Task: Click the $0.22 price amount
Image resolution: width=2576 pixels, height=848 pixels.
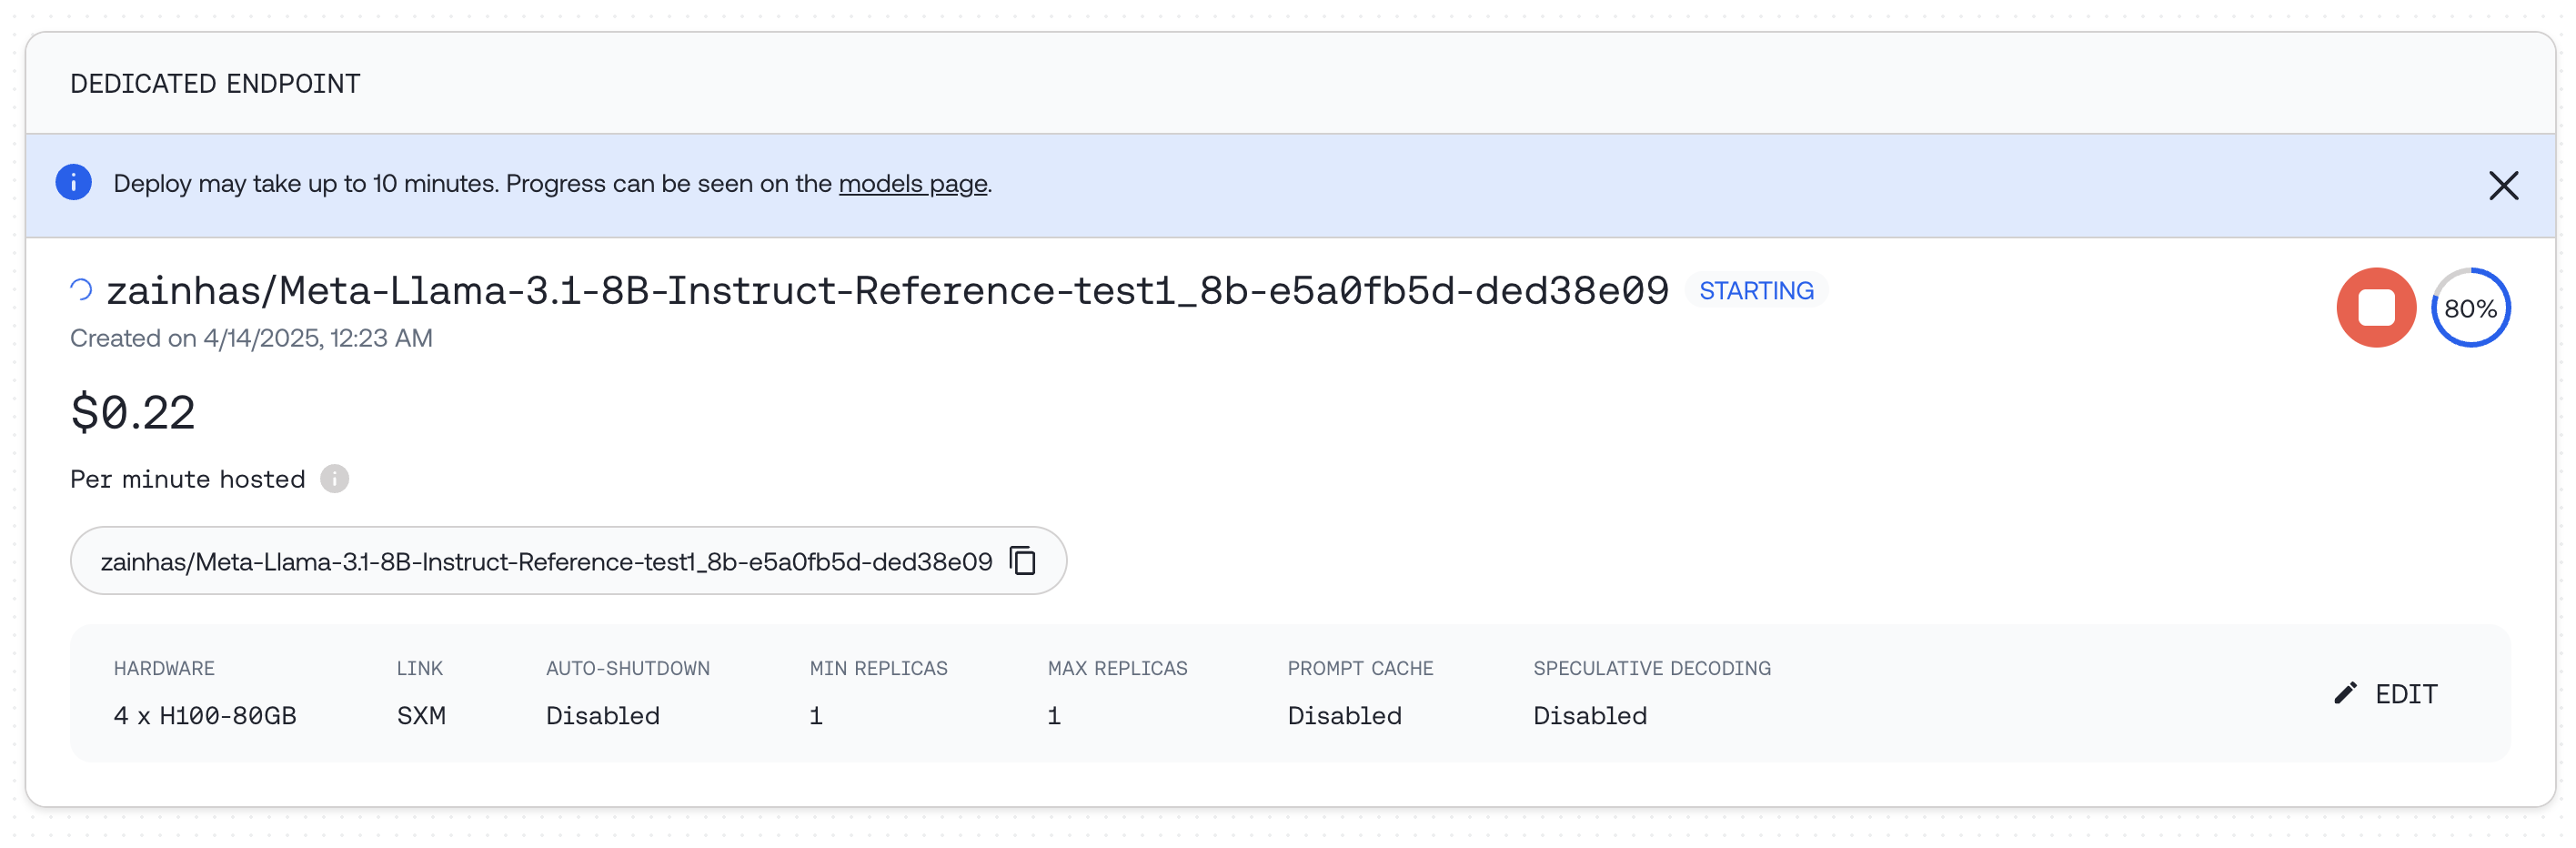Action: (133, 413)
